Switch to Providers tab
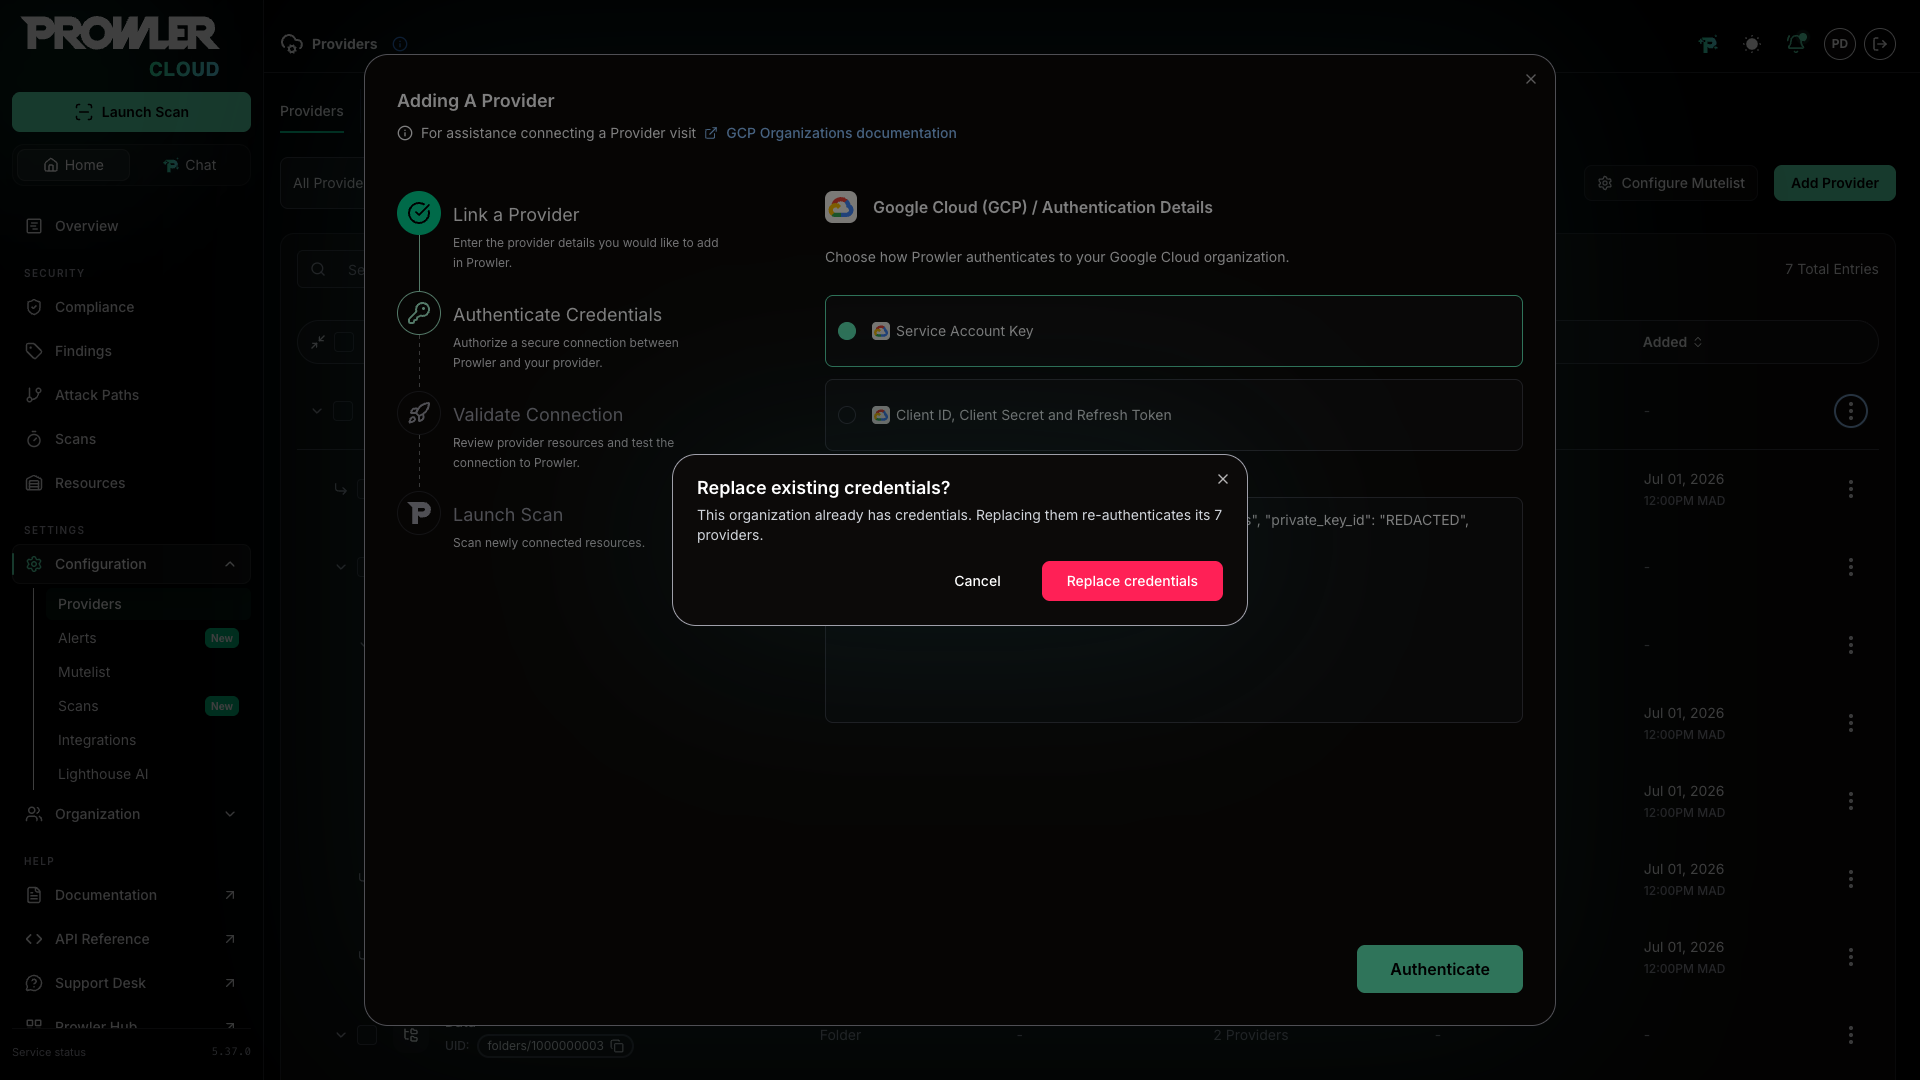The image size is (1920, 1080). click(311, 111)
